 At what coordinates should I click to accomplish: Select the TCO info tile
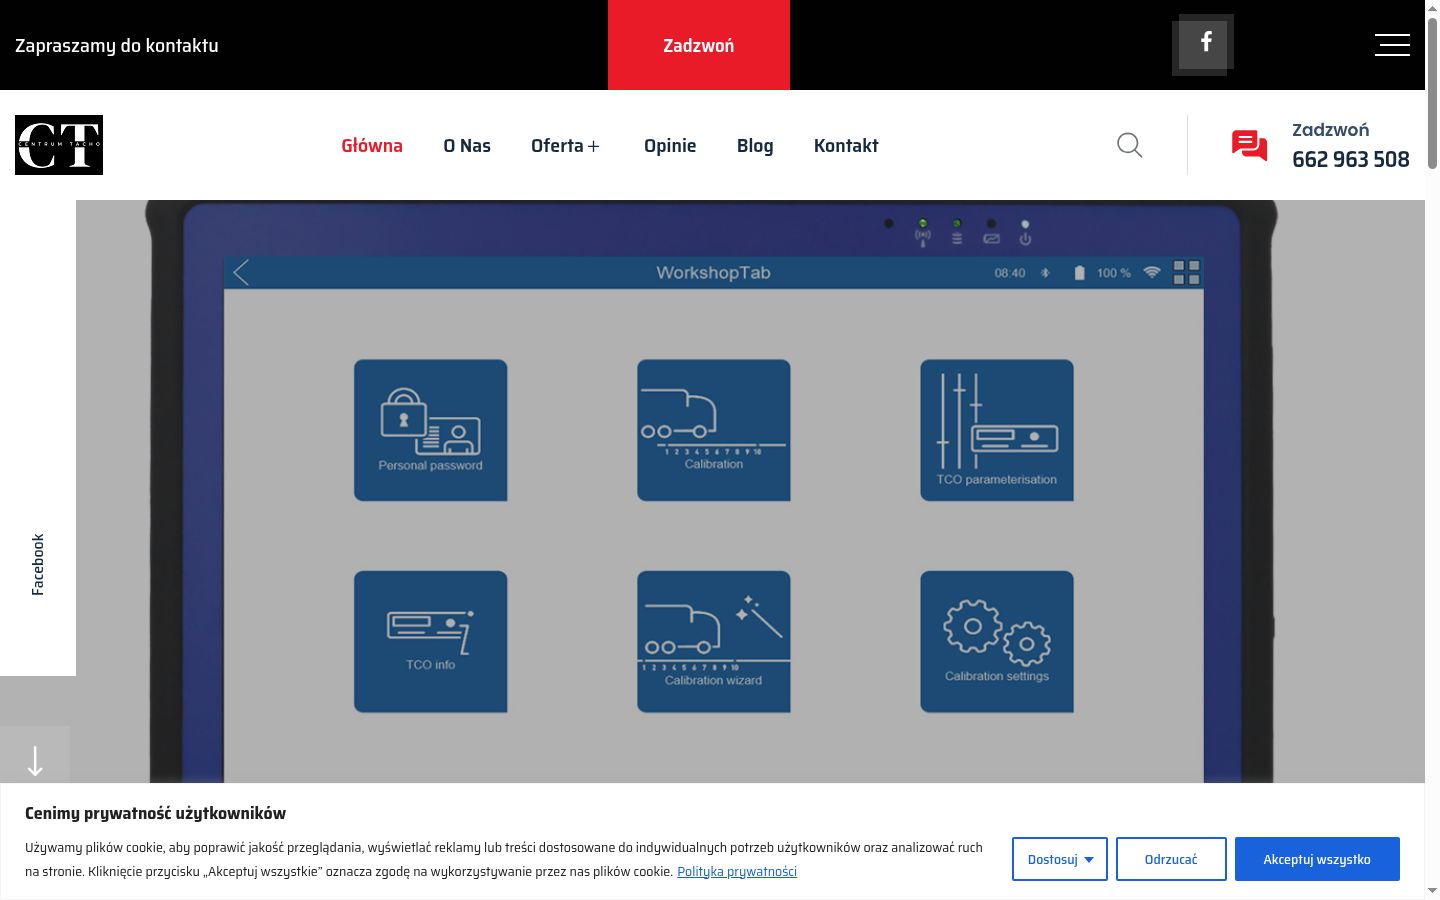tap(431, 642)
